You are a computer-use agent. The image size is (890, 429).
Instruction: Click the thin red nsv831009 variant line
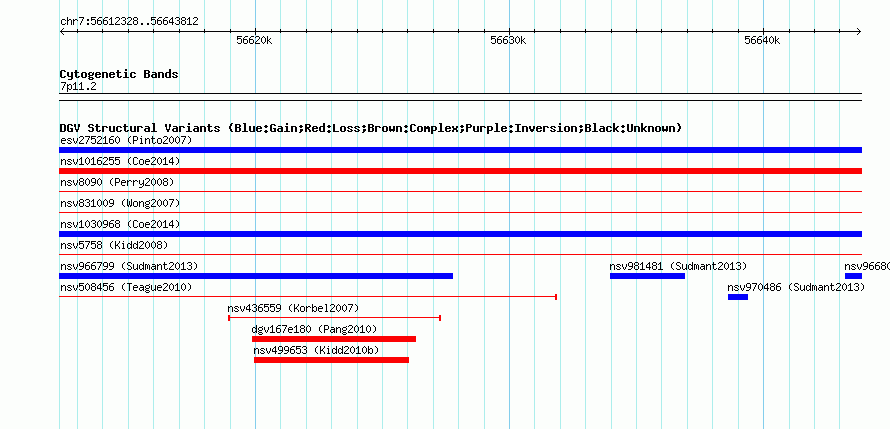tap(460, 213)
